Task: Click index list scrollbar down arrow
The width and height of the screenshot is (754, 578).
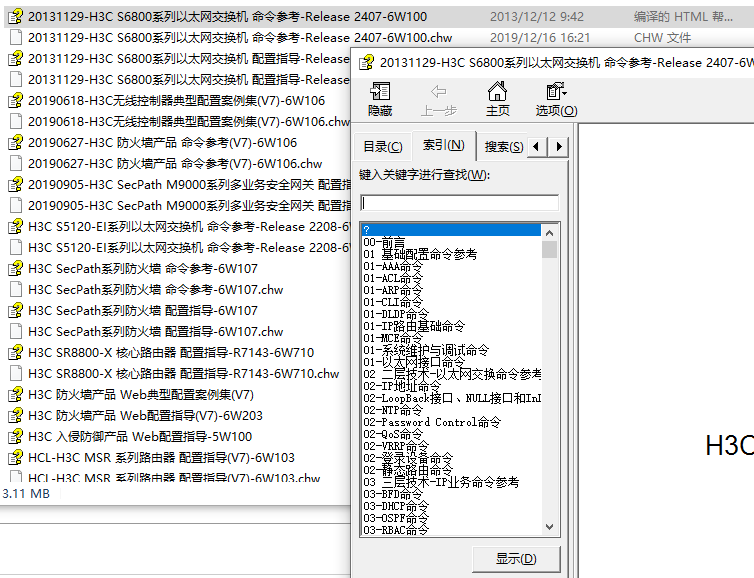Action: point(549,527)
